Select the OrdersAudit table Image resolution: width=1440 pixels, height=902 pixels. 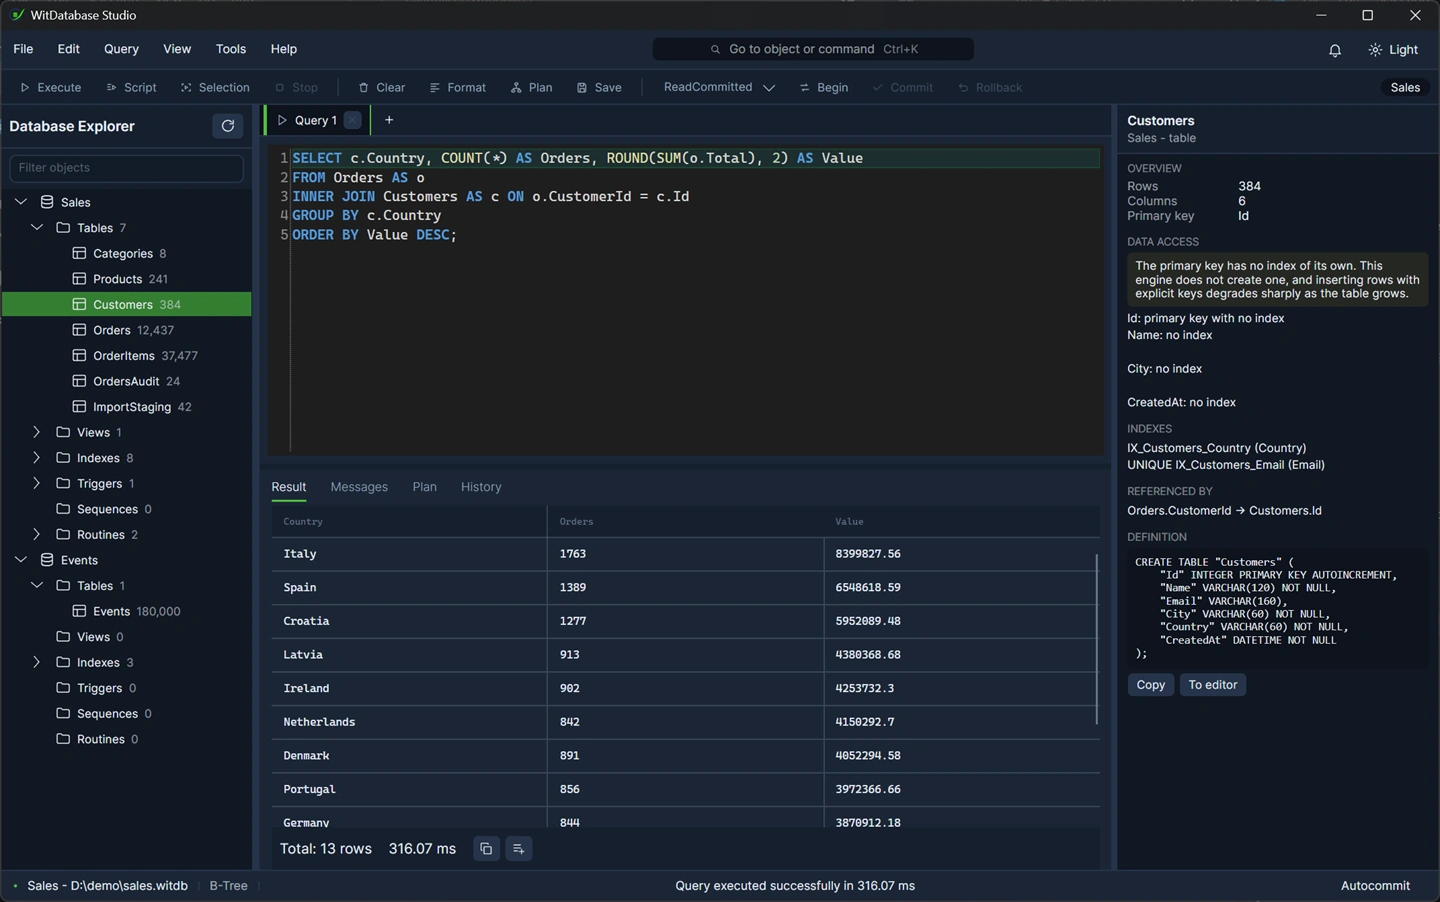coord(126,381)
